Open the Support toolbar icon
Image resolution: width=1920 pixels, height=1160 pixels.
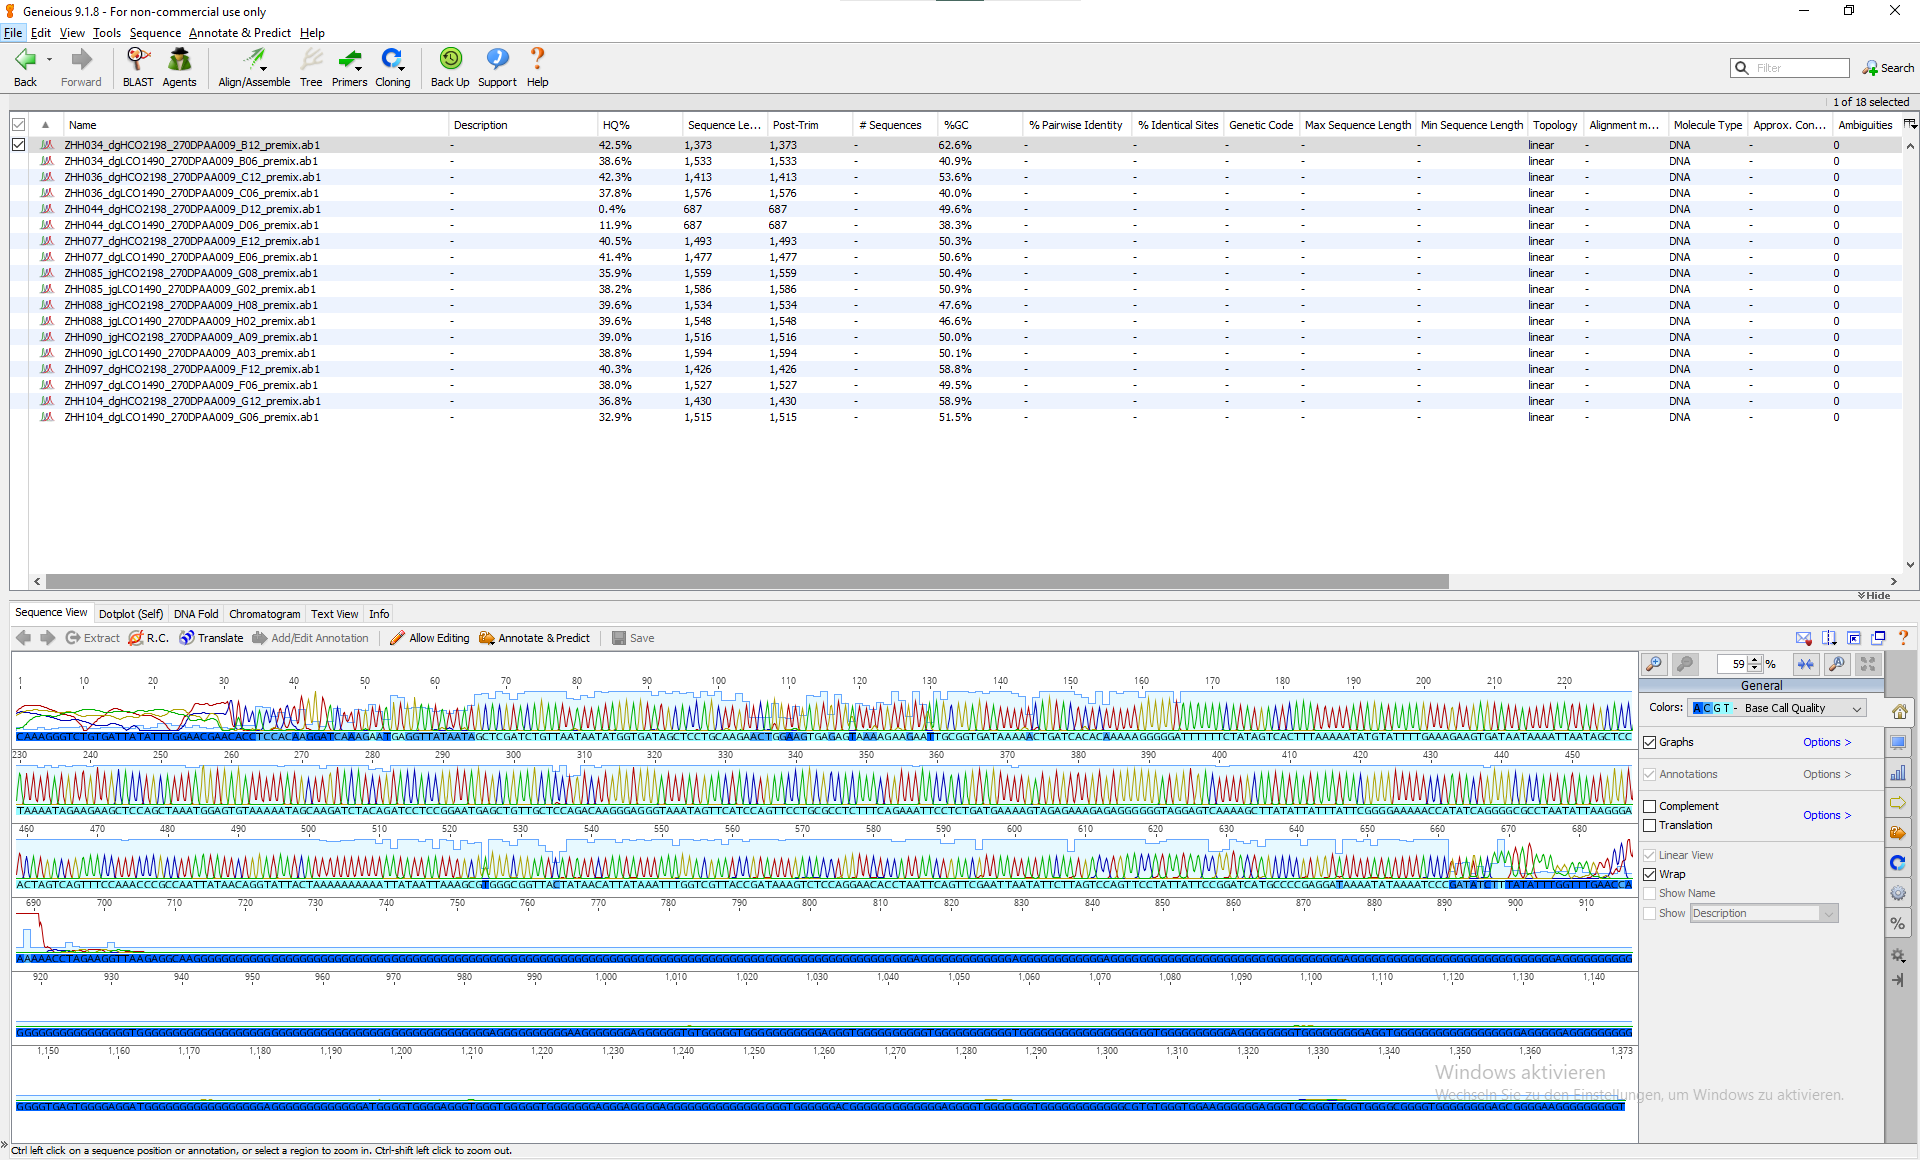click(497, 67)
